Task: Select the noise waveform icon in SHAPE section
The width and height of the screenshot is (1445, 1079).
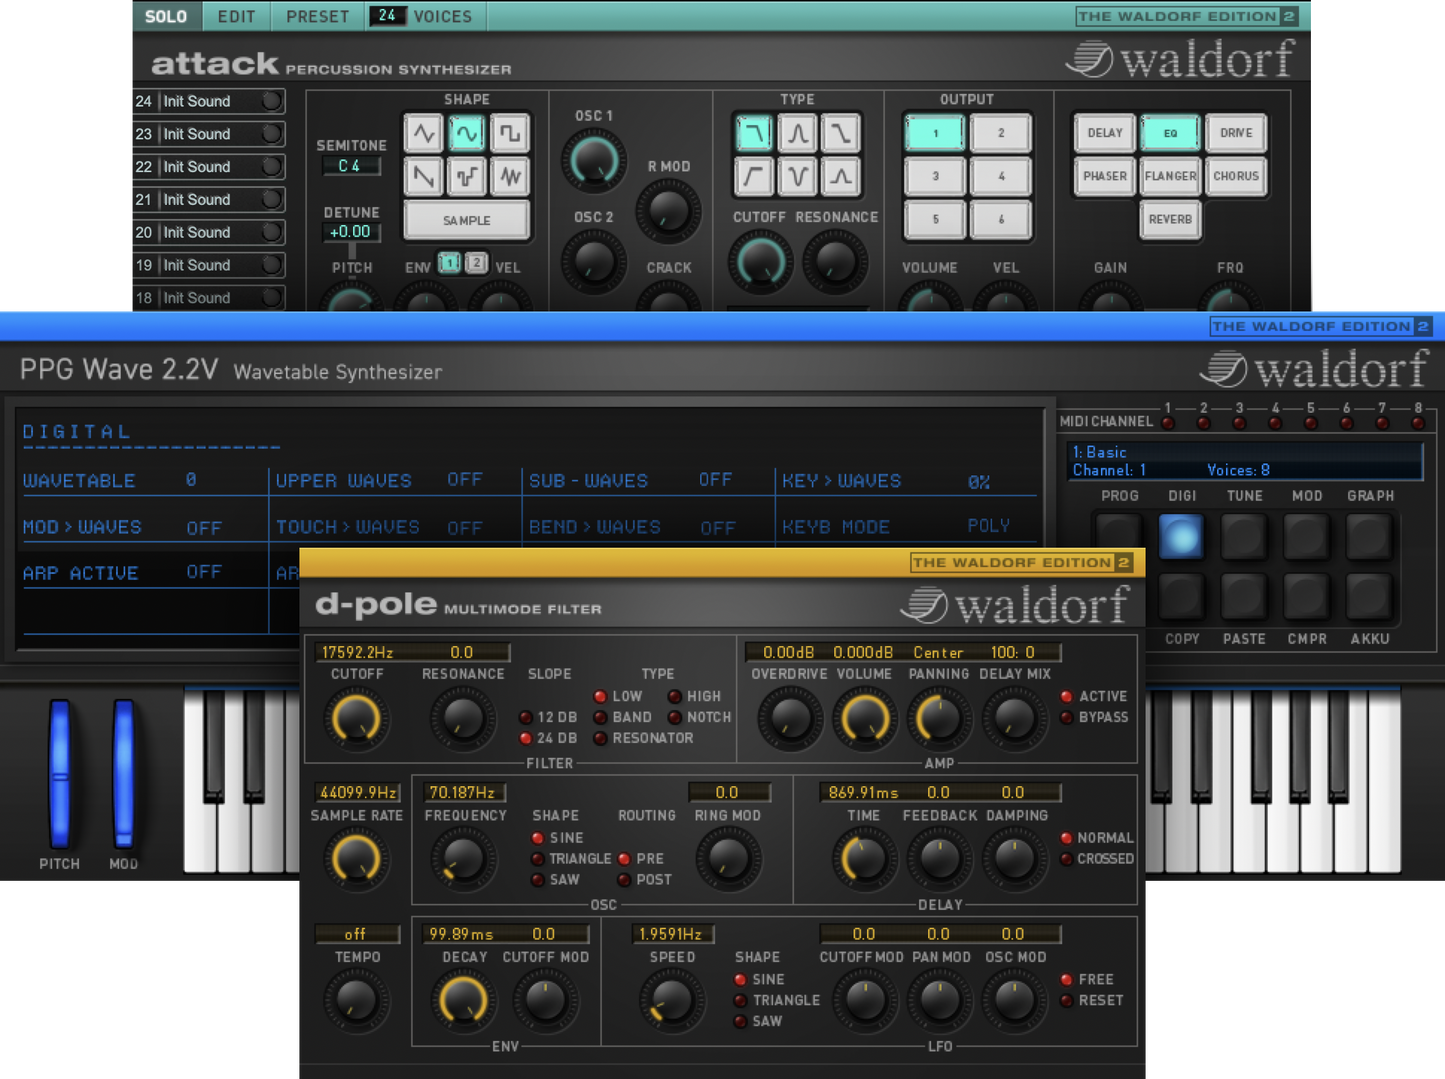Action: (511, 176)
